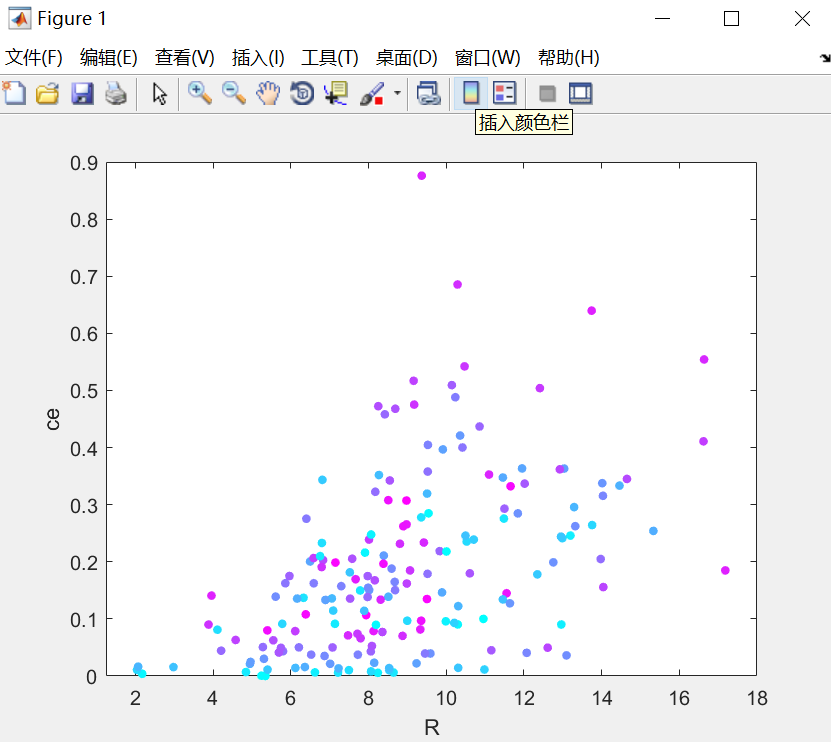The width and height of the screenshot is (831, 742).
Task: Open a file with the folder icon
Action: coord(48,93)
